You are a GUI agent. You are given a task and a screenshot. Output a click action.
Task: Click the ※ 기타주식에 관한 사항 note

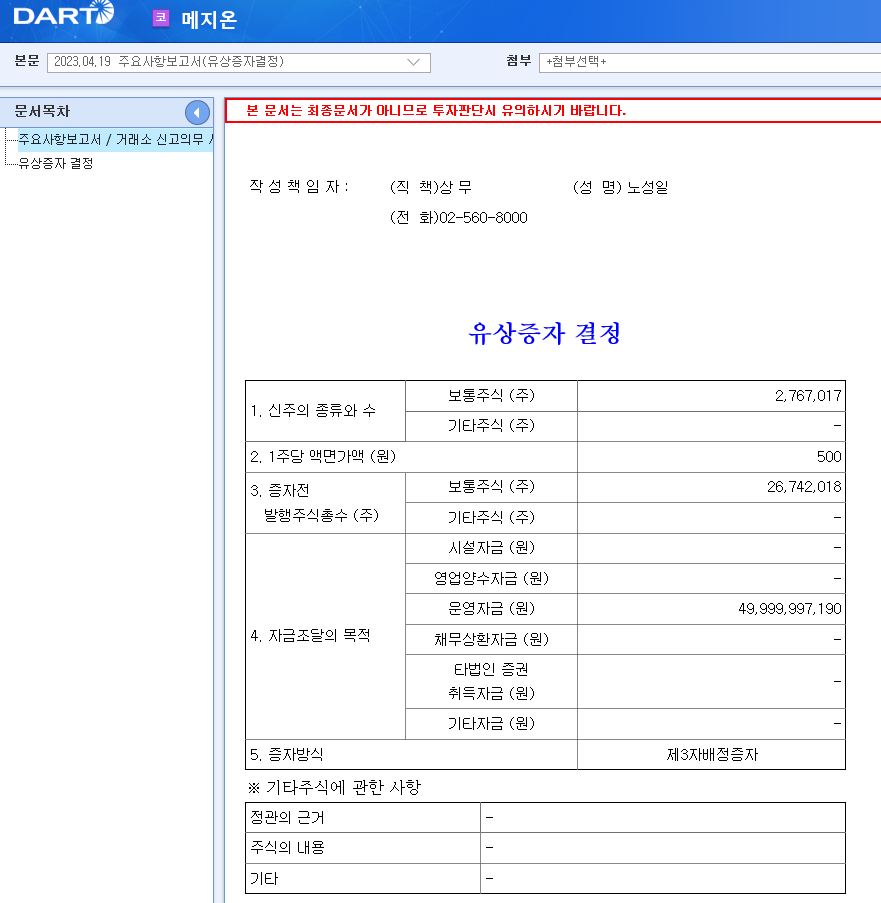334,787
